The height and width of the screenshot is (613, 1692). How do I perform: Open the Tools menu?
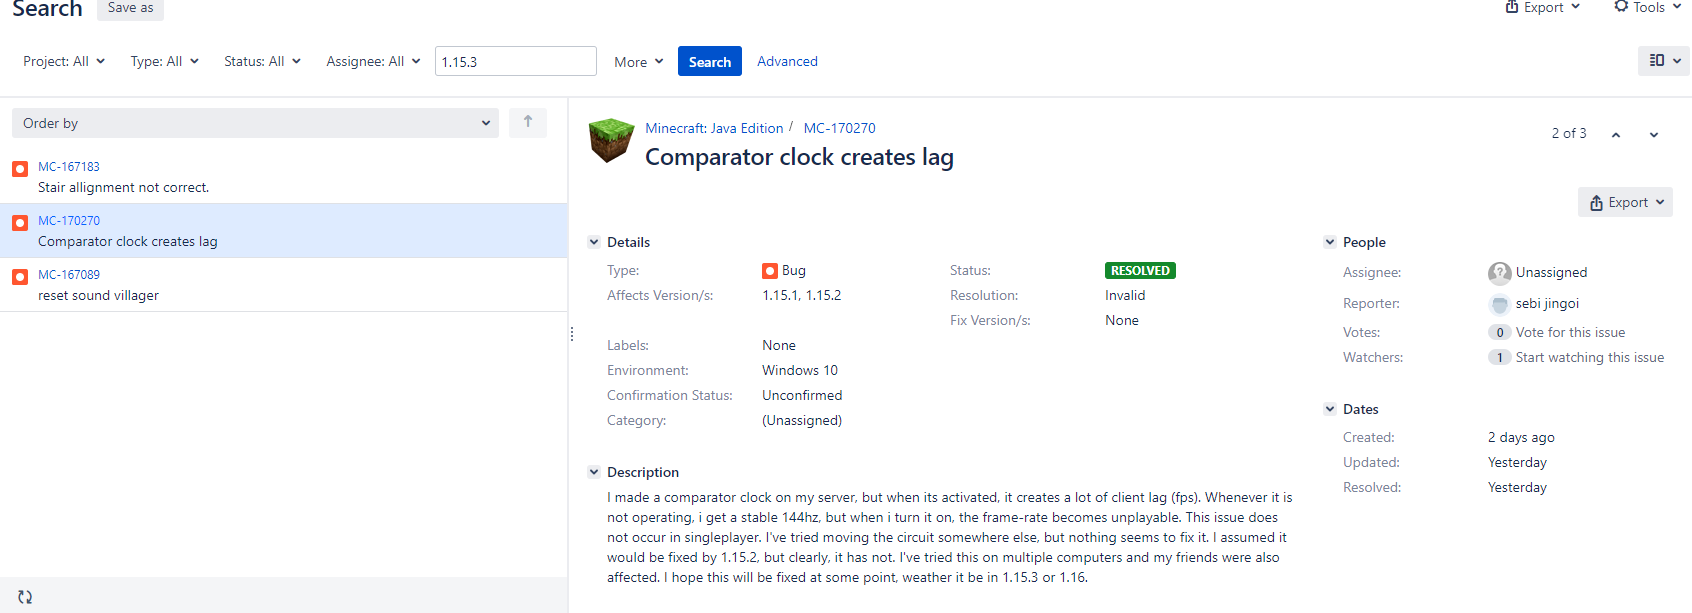(x=1648, y=8)
